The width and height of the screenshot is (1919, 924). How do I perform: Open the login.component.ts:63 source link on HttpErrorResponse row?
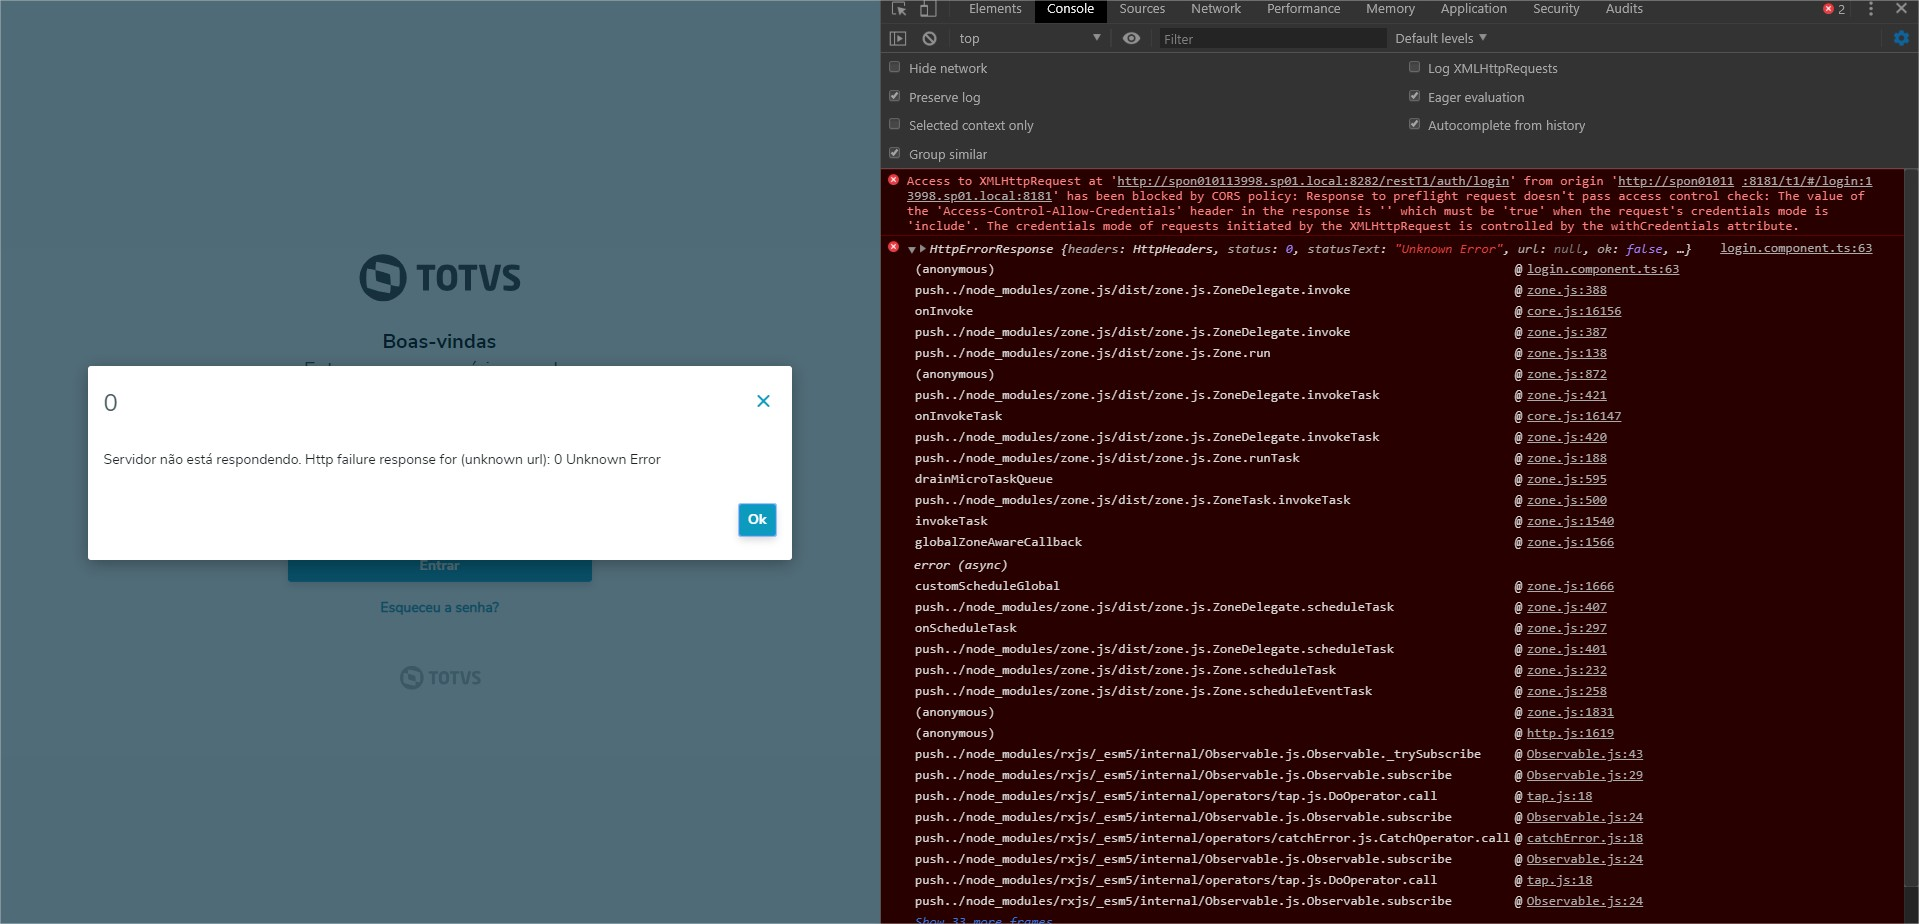coord(1796,248)
